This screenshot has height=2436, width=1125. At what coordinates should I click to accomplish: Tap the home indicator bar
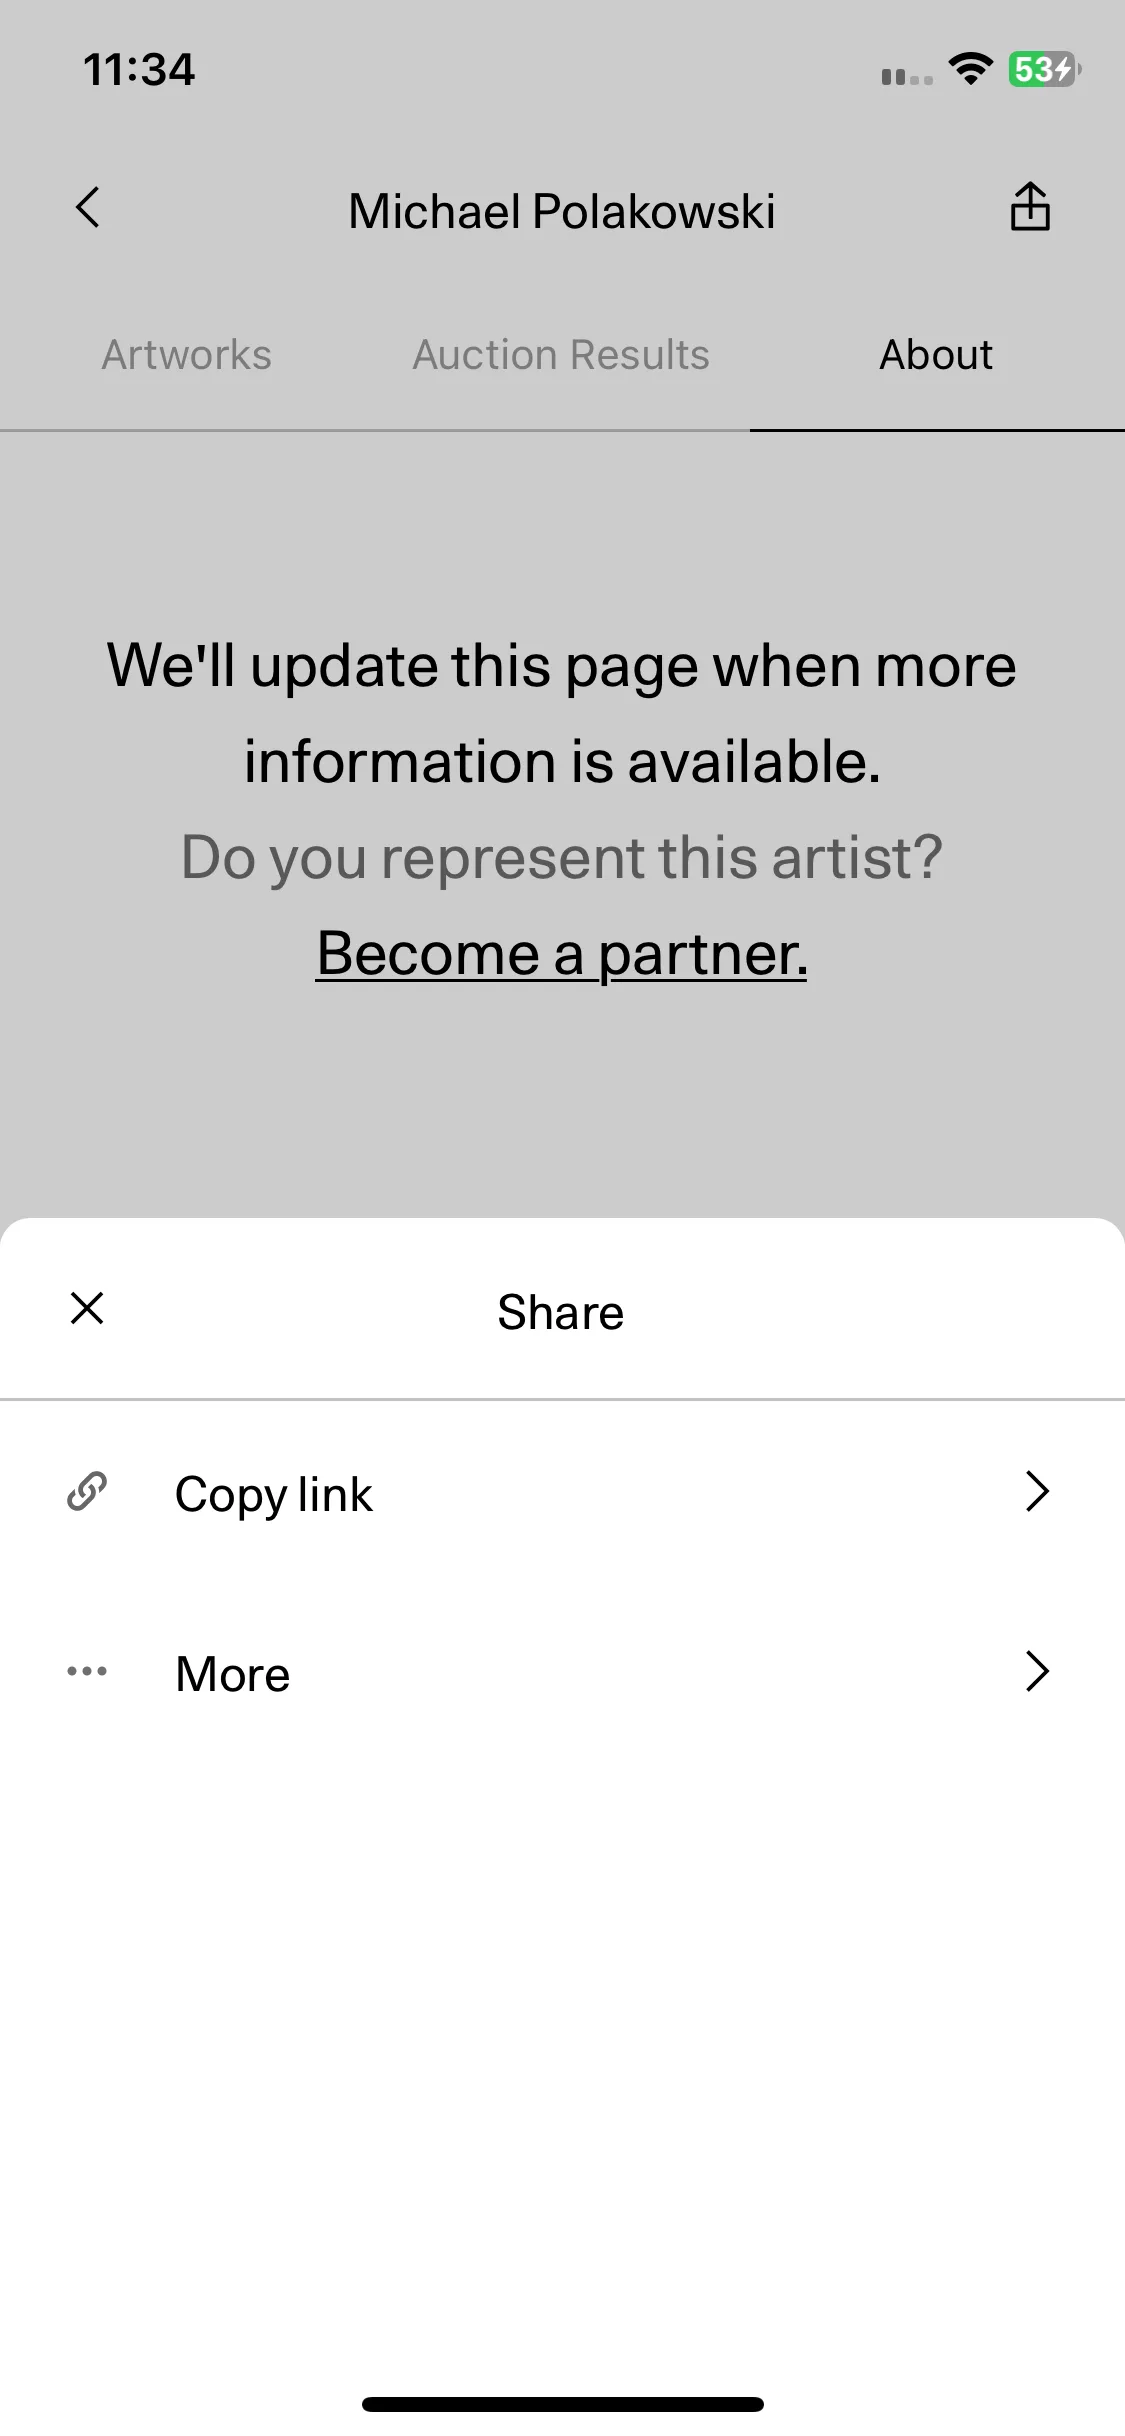[x=563, y=2404]
